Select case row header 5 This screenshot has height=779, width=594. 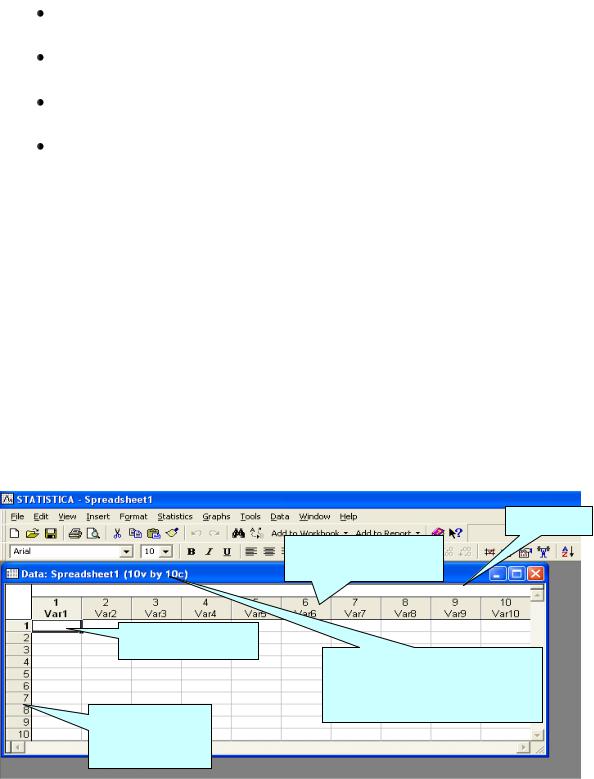18,674
